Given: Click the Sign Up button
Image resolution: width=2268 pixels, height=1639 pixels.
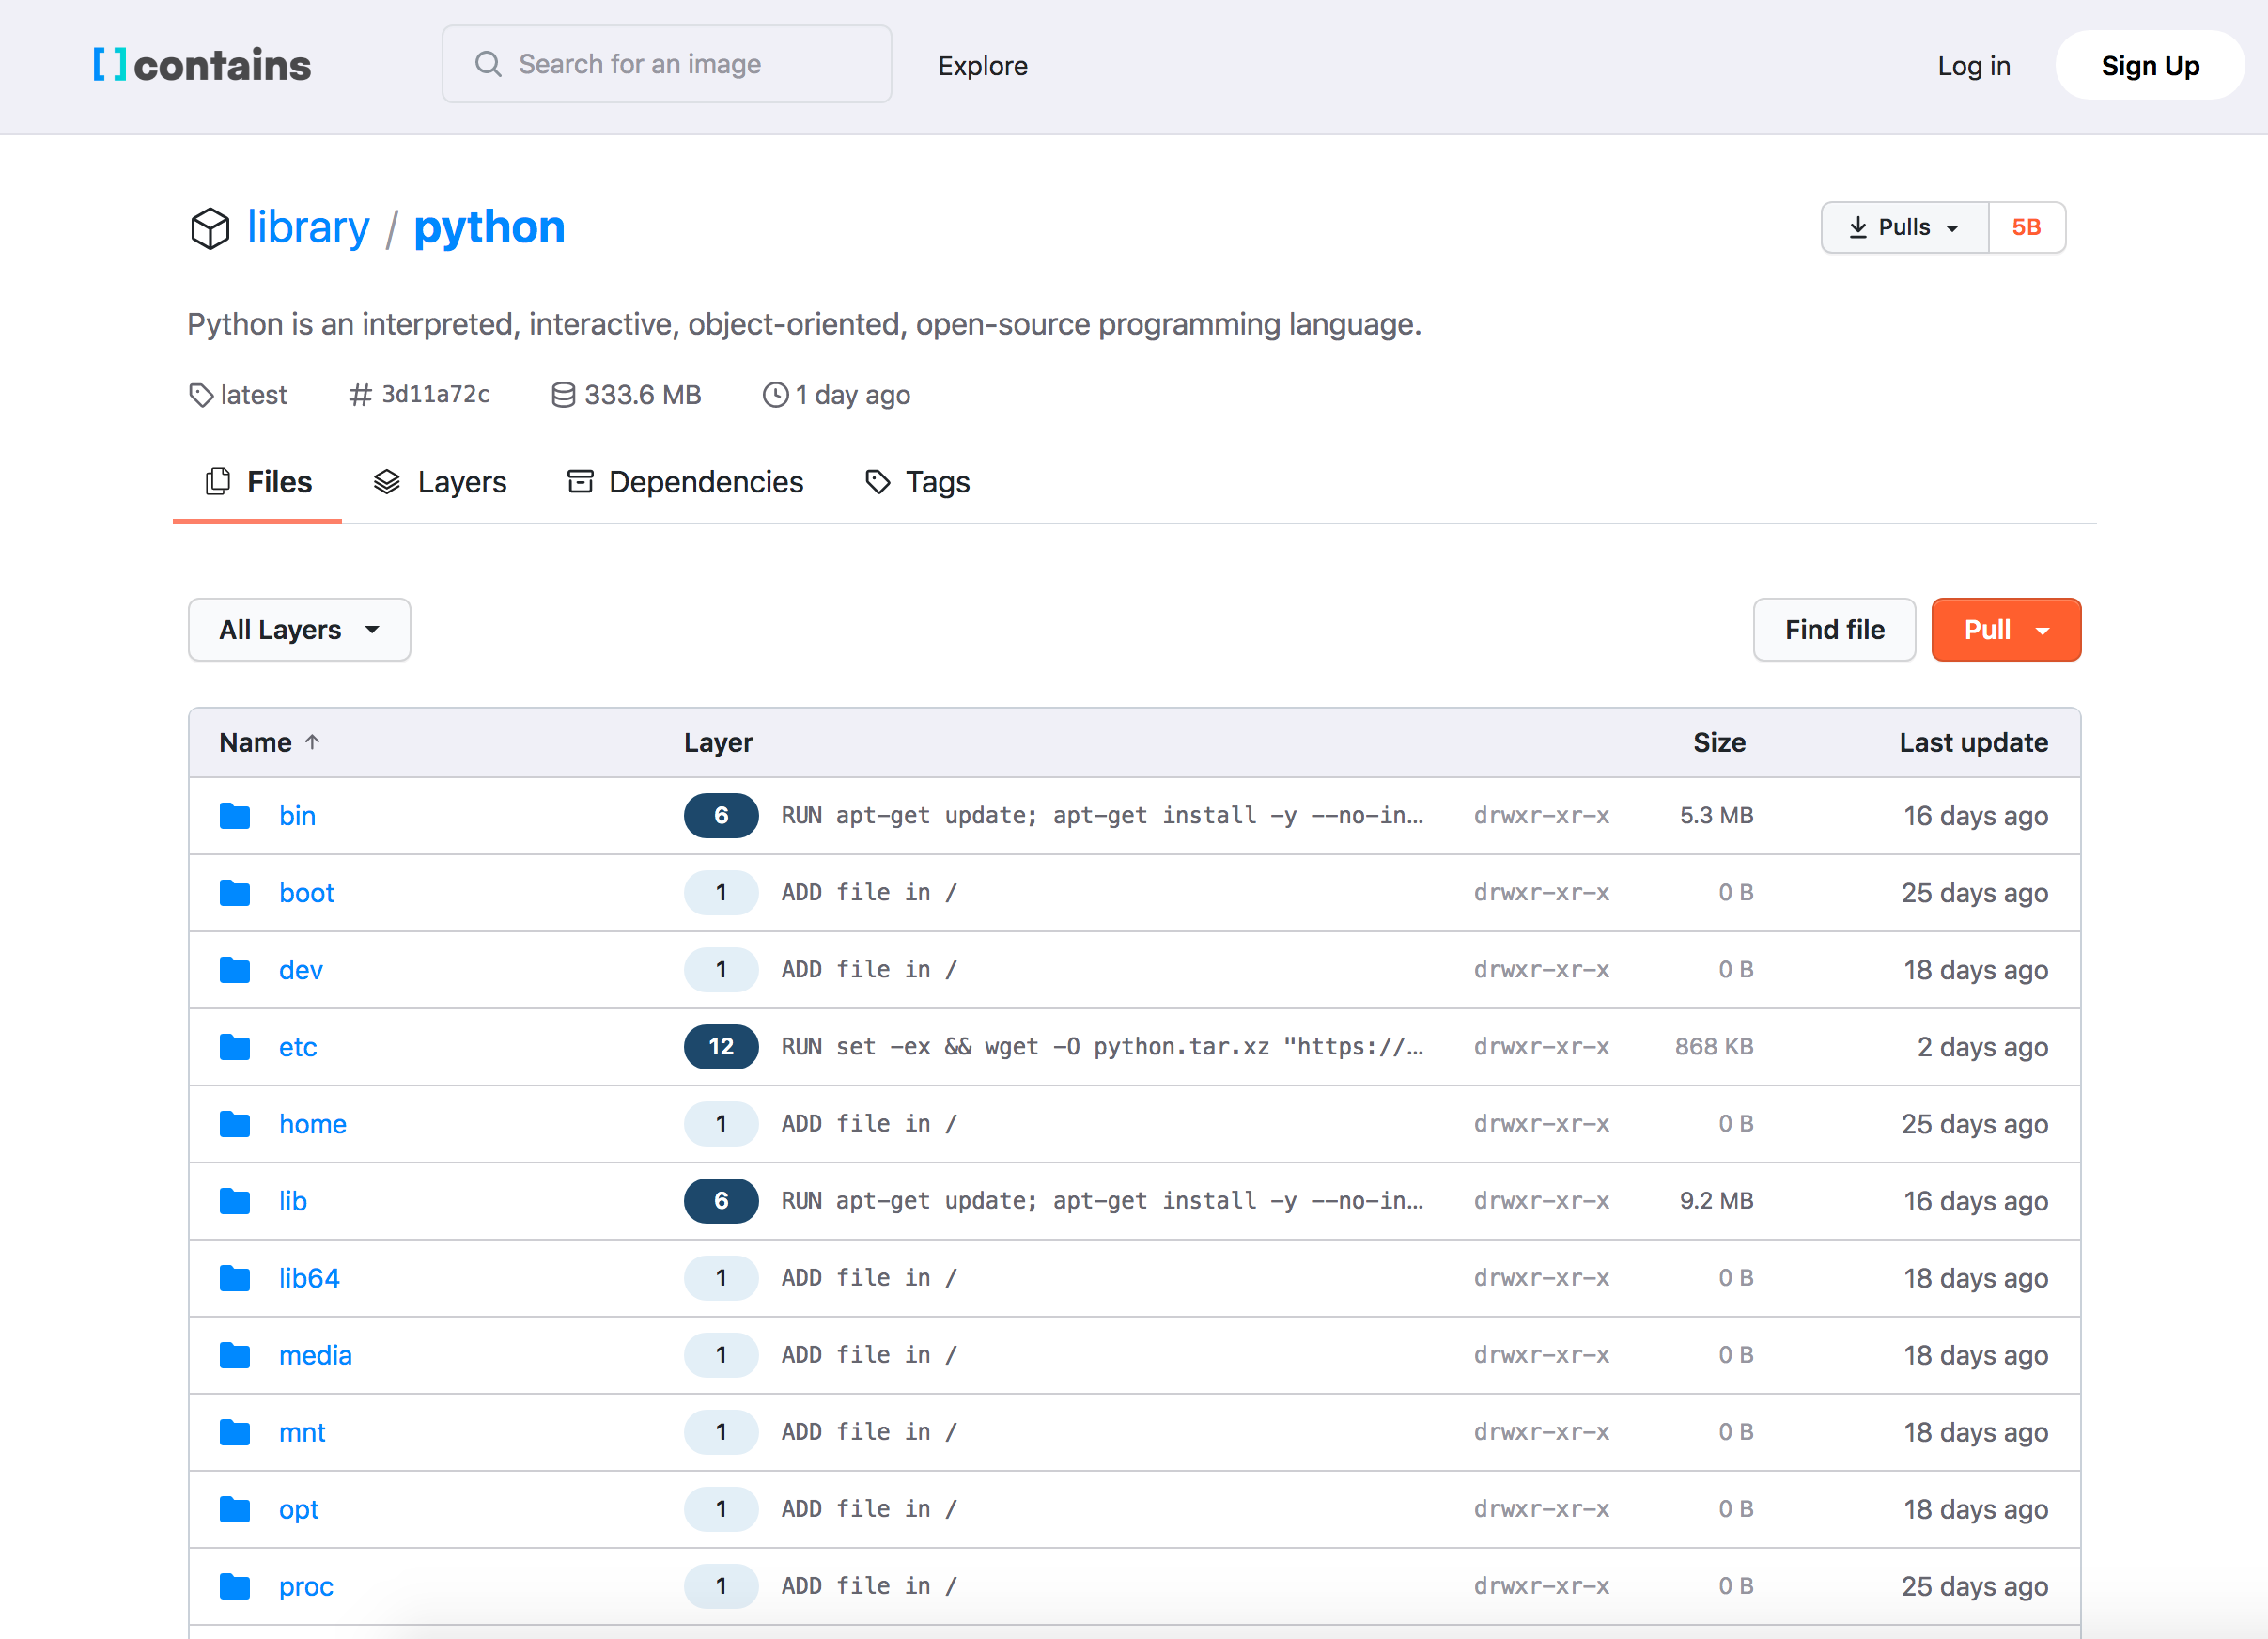Looking at the screenshot, I should pos(2149,66).
